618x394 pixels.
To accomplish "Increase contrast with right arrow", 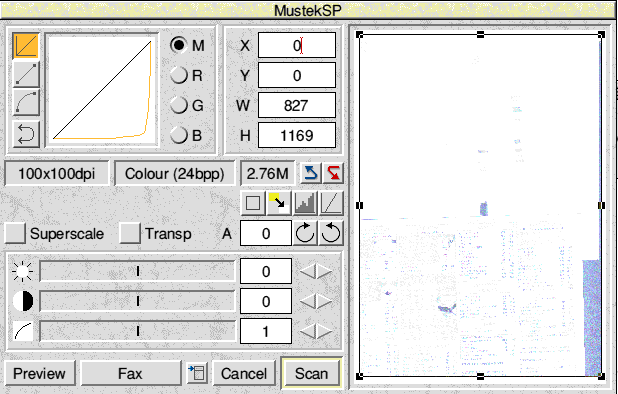I will tap(324, 301).
